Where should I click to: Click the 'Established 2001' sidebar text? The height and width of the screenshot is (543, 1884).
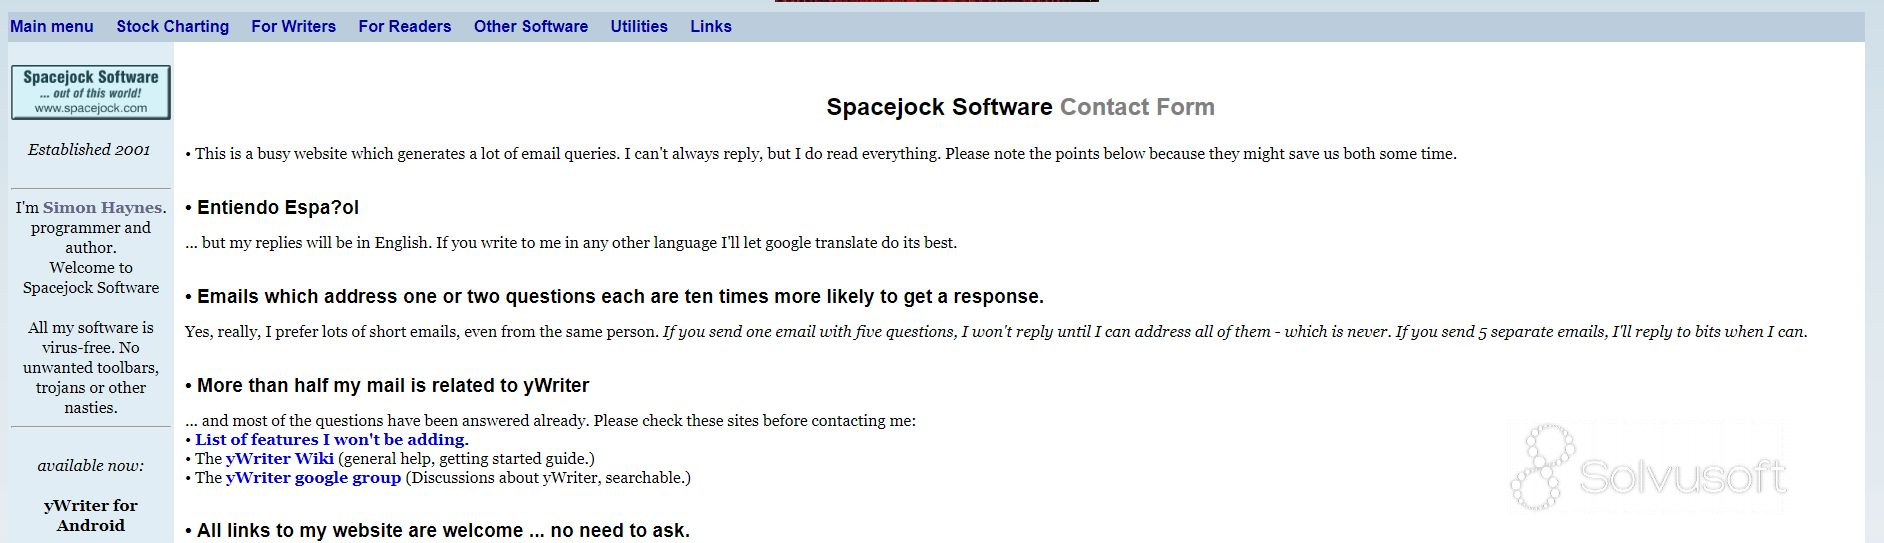point(89,150)
